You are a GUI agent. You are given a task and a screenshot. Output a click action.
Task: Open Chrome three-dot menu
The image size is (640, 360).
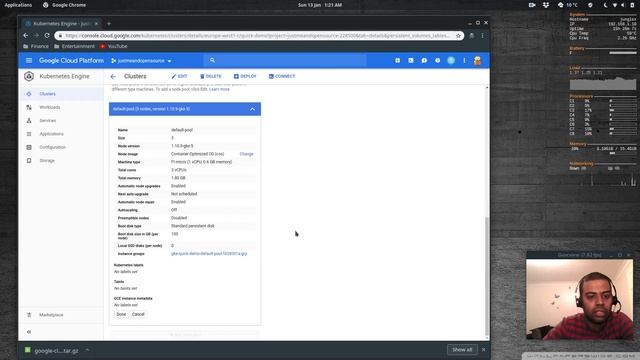(x=482, y=36)
